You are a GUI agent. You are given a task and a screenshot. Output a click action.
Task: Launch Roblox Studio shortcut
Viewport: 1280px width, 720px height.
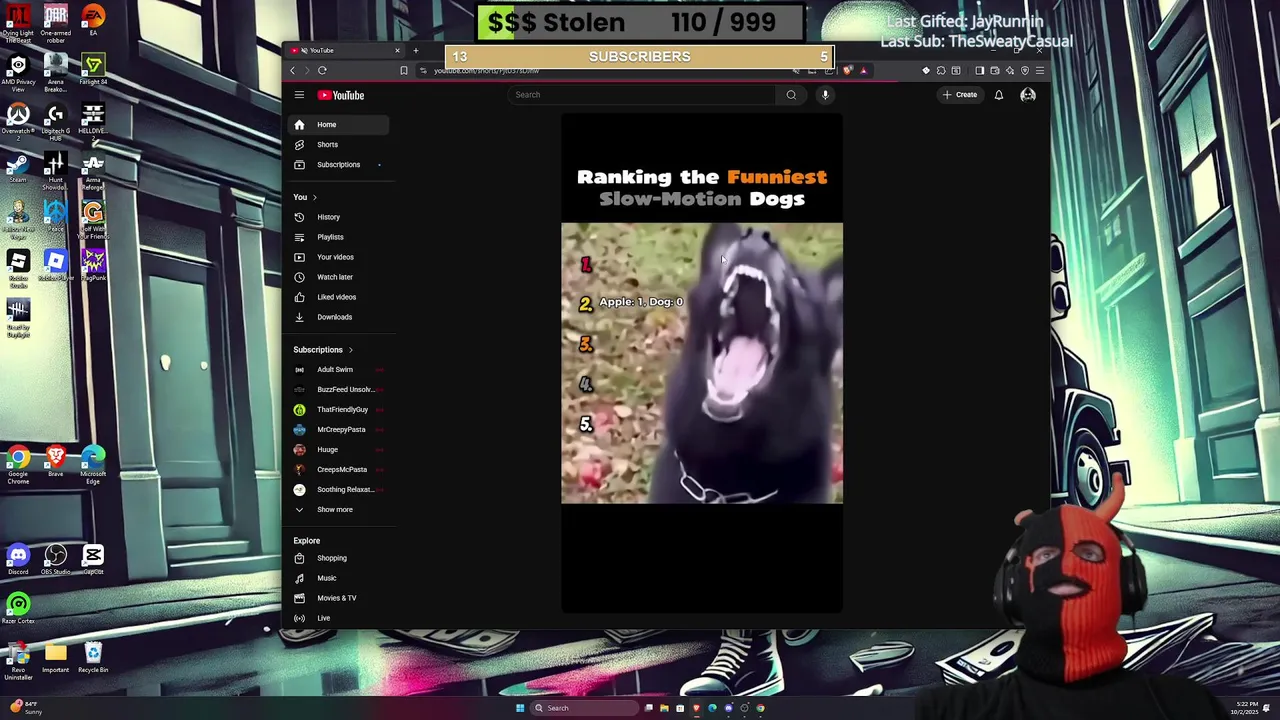pos(18,267)
